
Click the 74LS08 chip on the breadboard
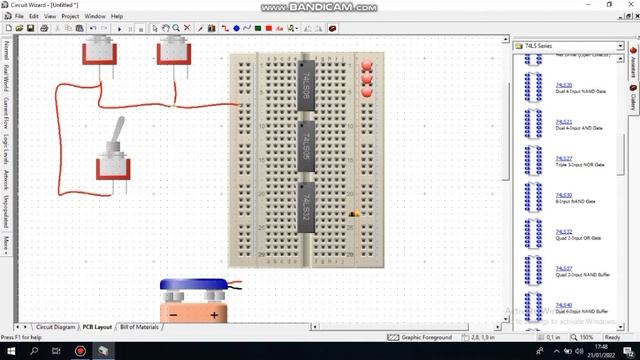306,86
